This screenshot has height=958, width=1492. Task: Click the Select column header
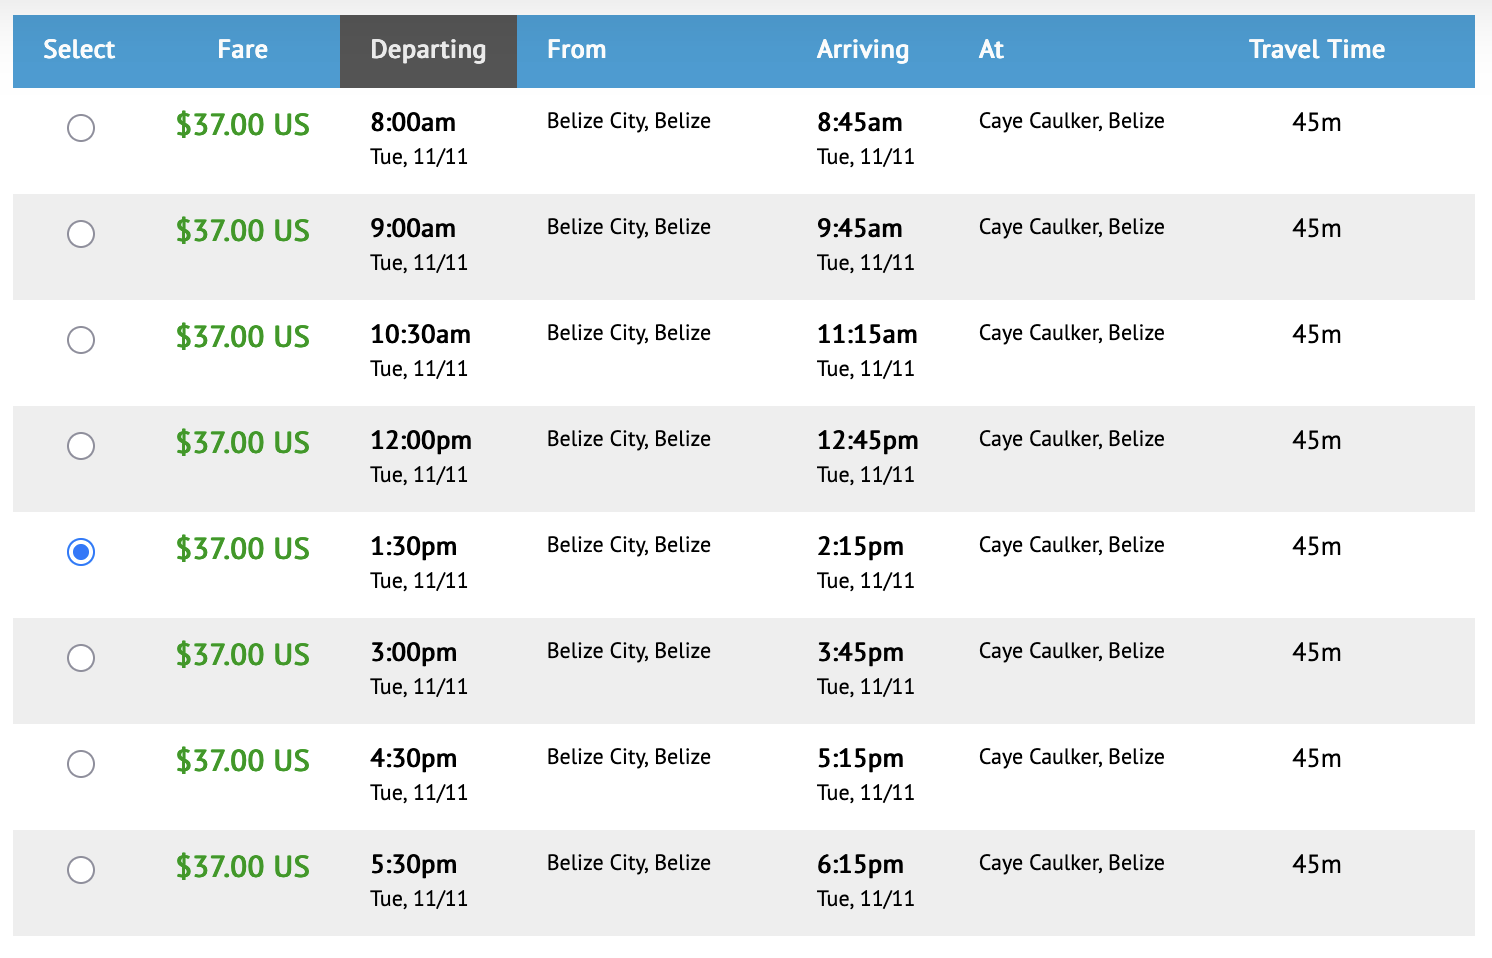[x=79, y=50]
